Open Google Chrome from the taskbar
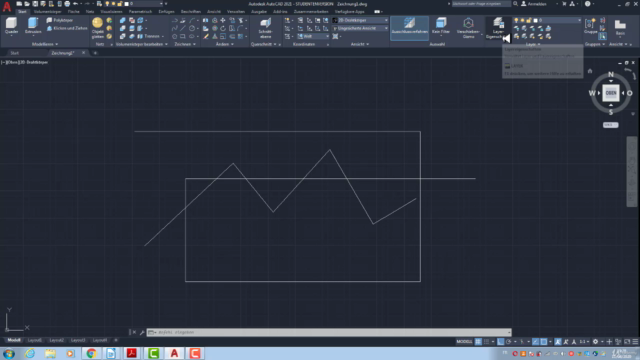The width and height of the screenshot is (640, 360). [91, 353]
